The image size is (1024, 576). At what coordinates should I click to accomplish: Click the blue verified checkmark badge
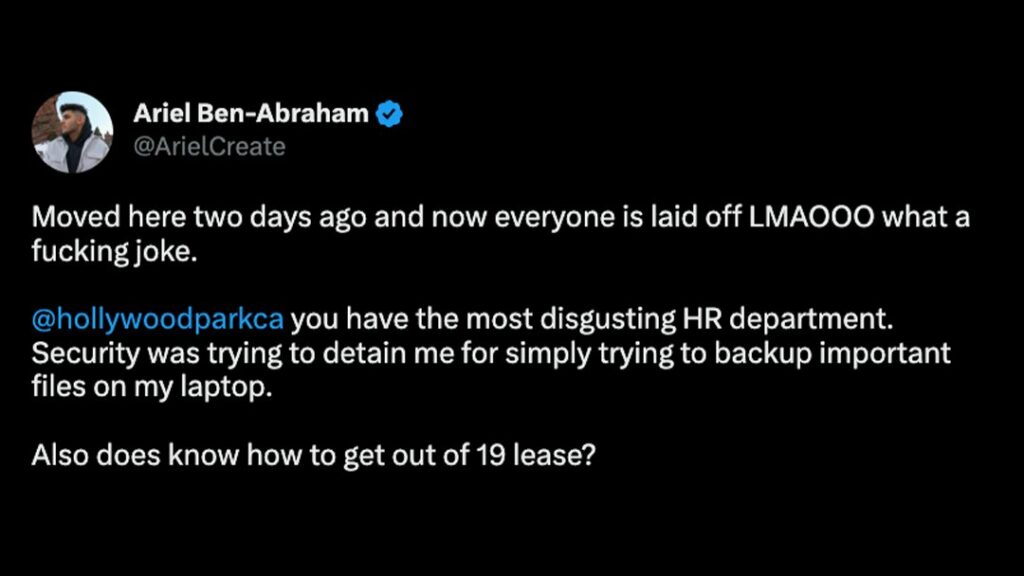click(389, 114)
